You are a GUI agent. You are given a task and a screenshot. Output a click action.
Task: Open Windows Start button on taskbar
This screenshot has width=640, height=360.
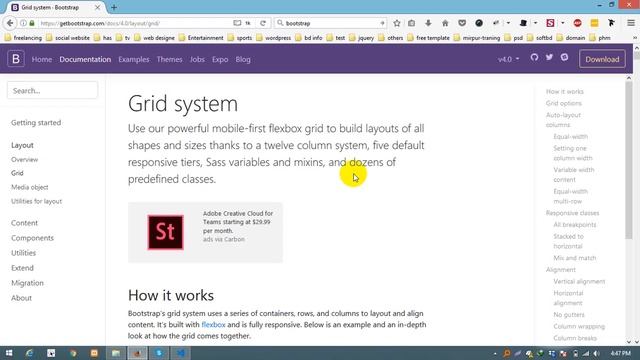9,353
